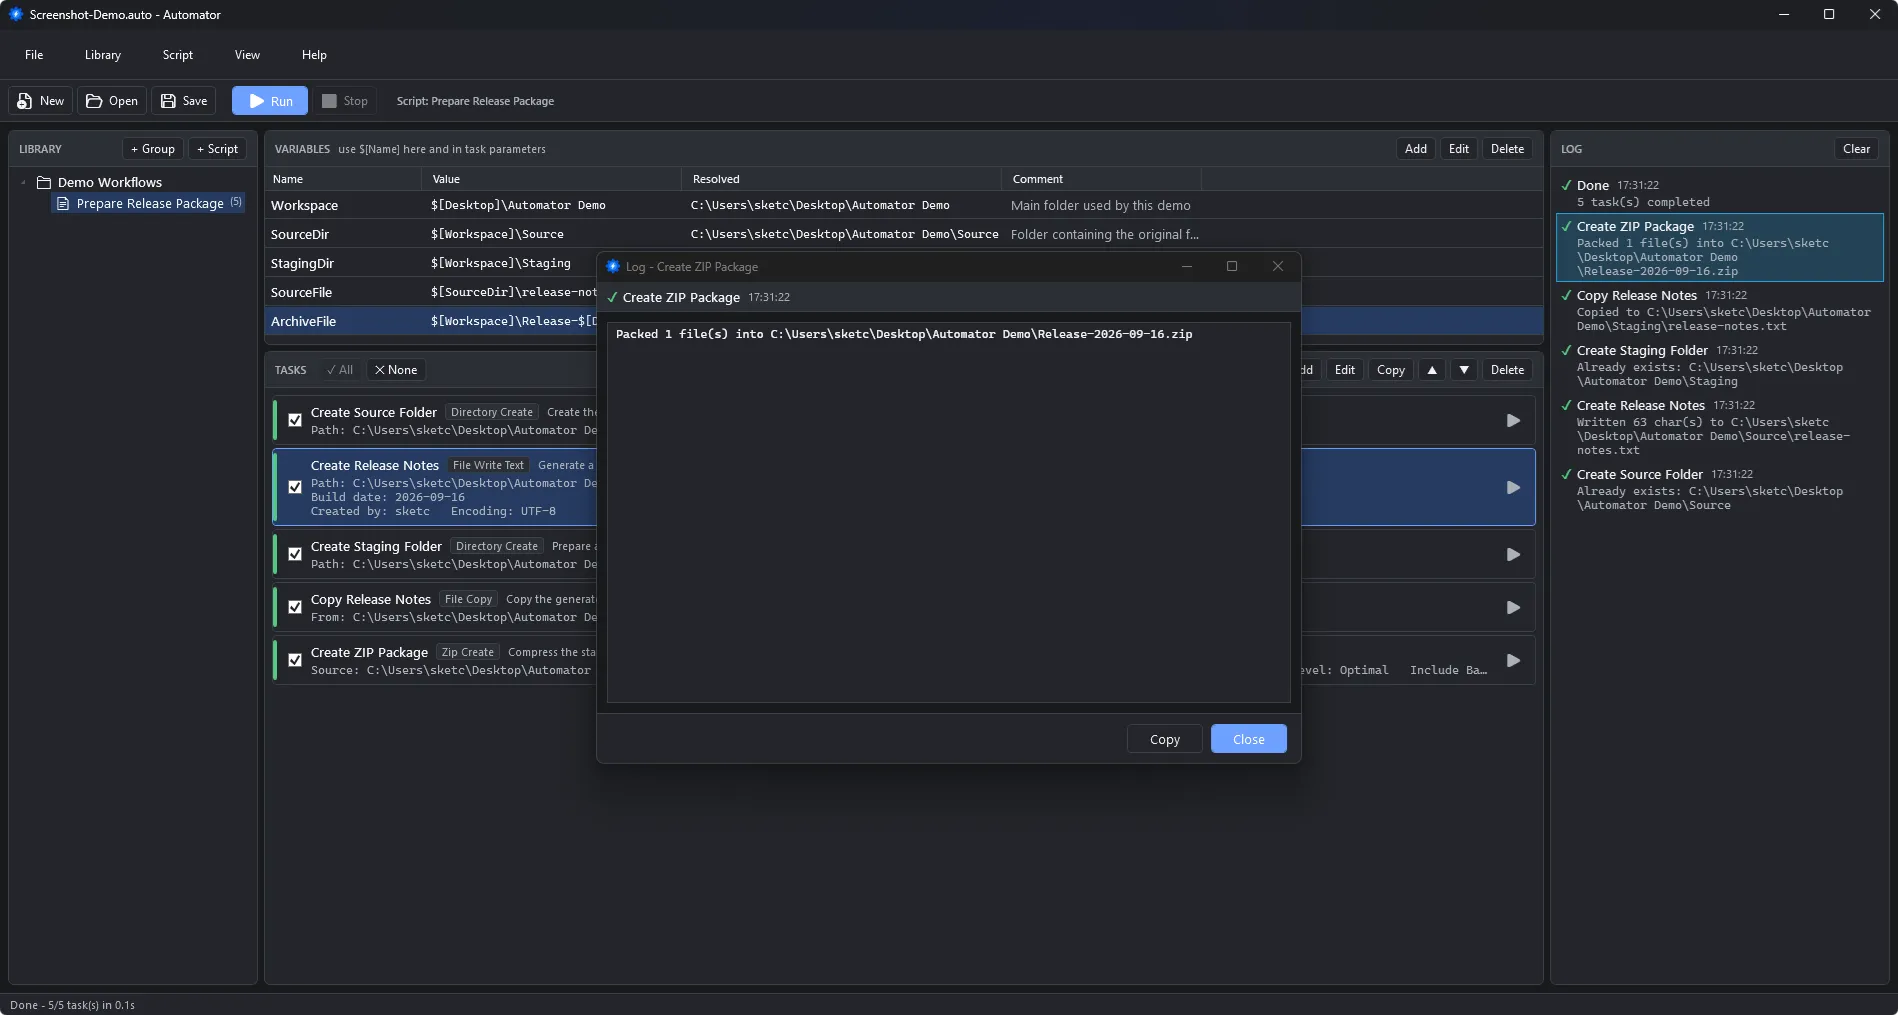Move the selected task up with the arrow
Viewport: 1898px width, 1015px height.
point(1432,370)
